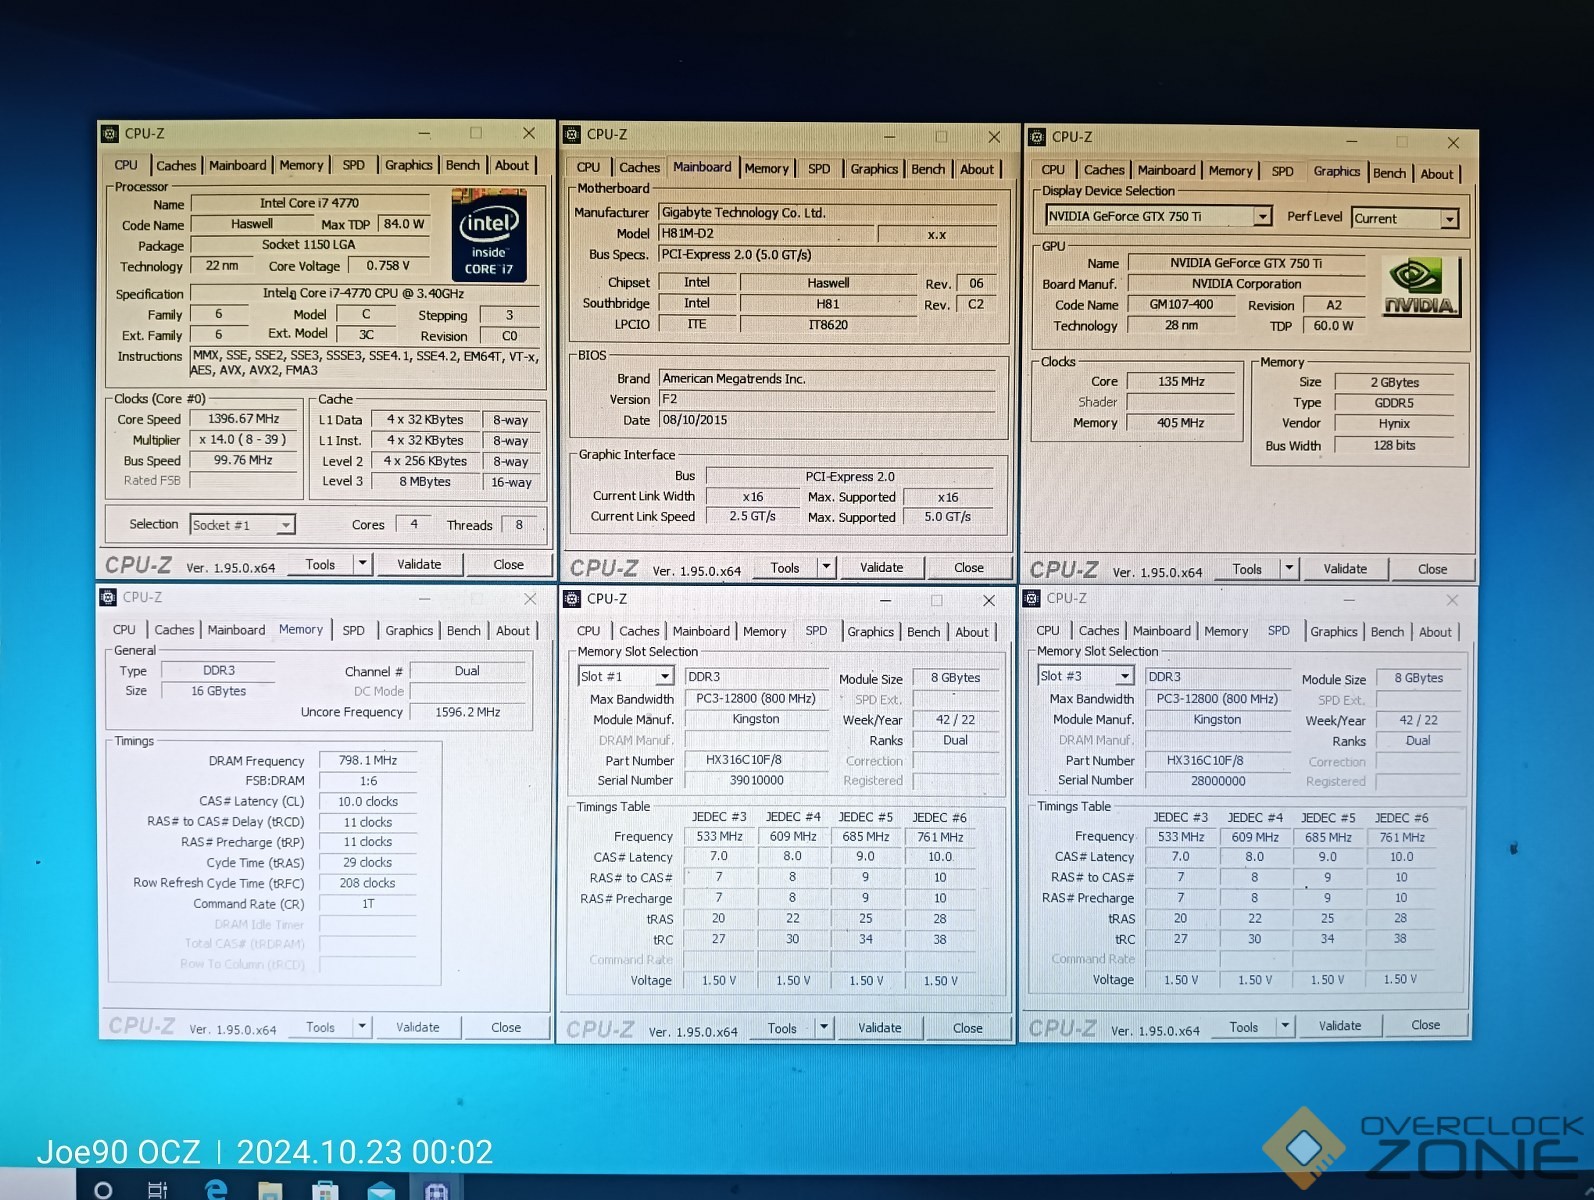Select About tab in the NVIDIA graphics window
Screen dimensions: 1594x1200
[1436, 174]
